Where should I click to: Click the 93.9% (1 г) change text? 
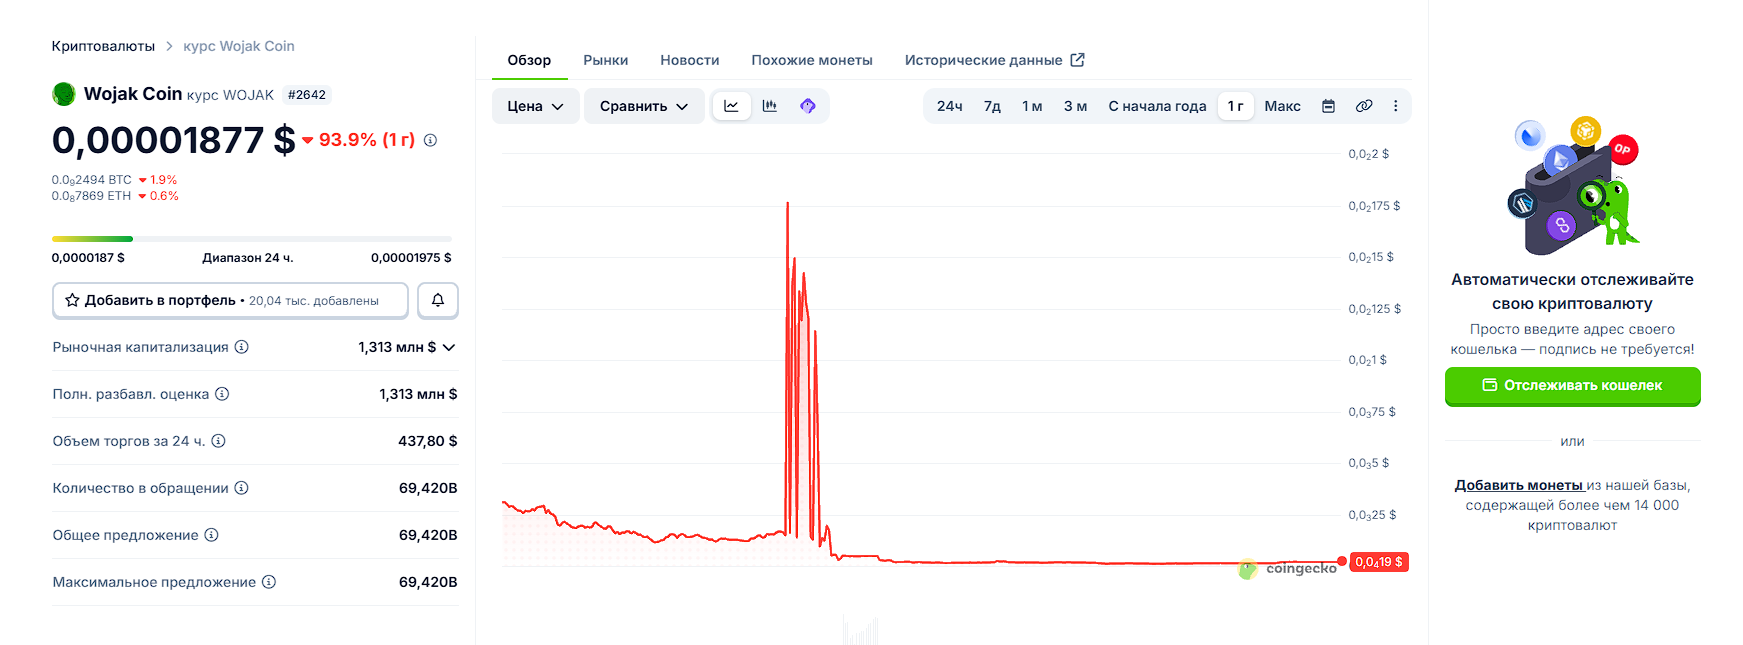[367, 140]
